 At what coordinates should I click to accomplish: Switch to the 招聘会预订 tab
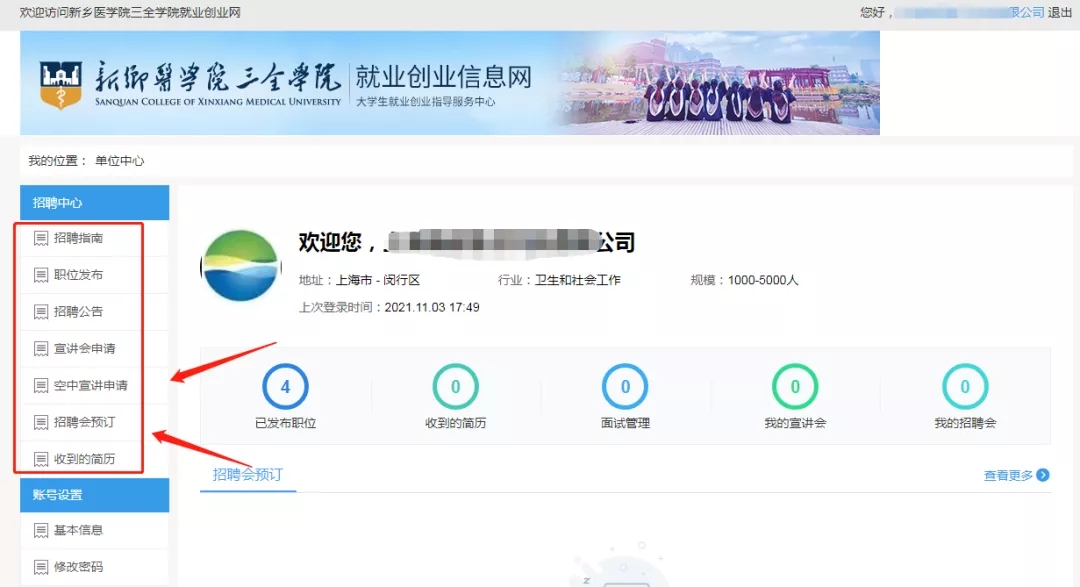tap(248, 475)
